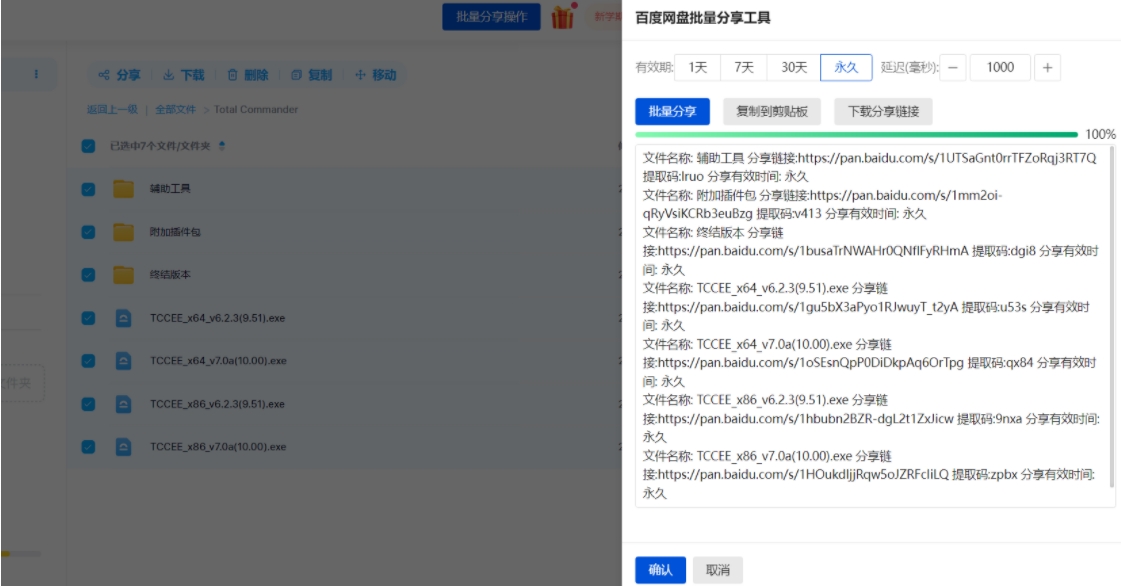Screen dimensions: 1121x586
Task: Select the TCCEE_x86_v7.0a(10.00).exe file name
Action: [x=218, y=447]
